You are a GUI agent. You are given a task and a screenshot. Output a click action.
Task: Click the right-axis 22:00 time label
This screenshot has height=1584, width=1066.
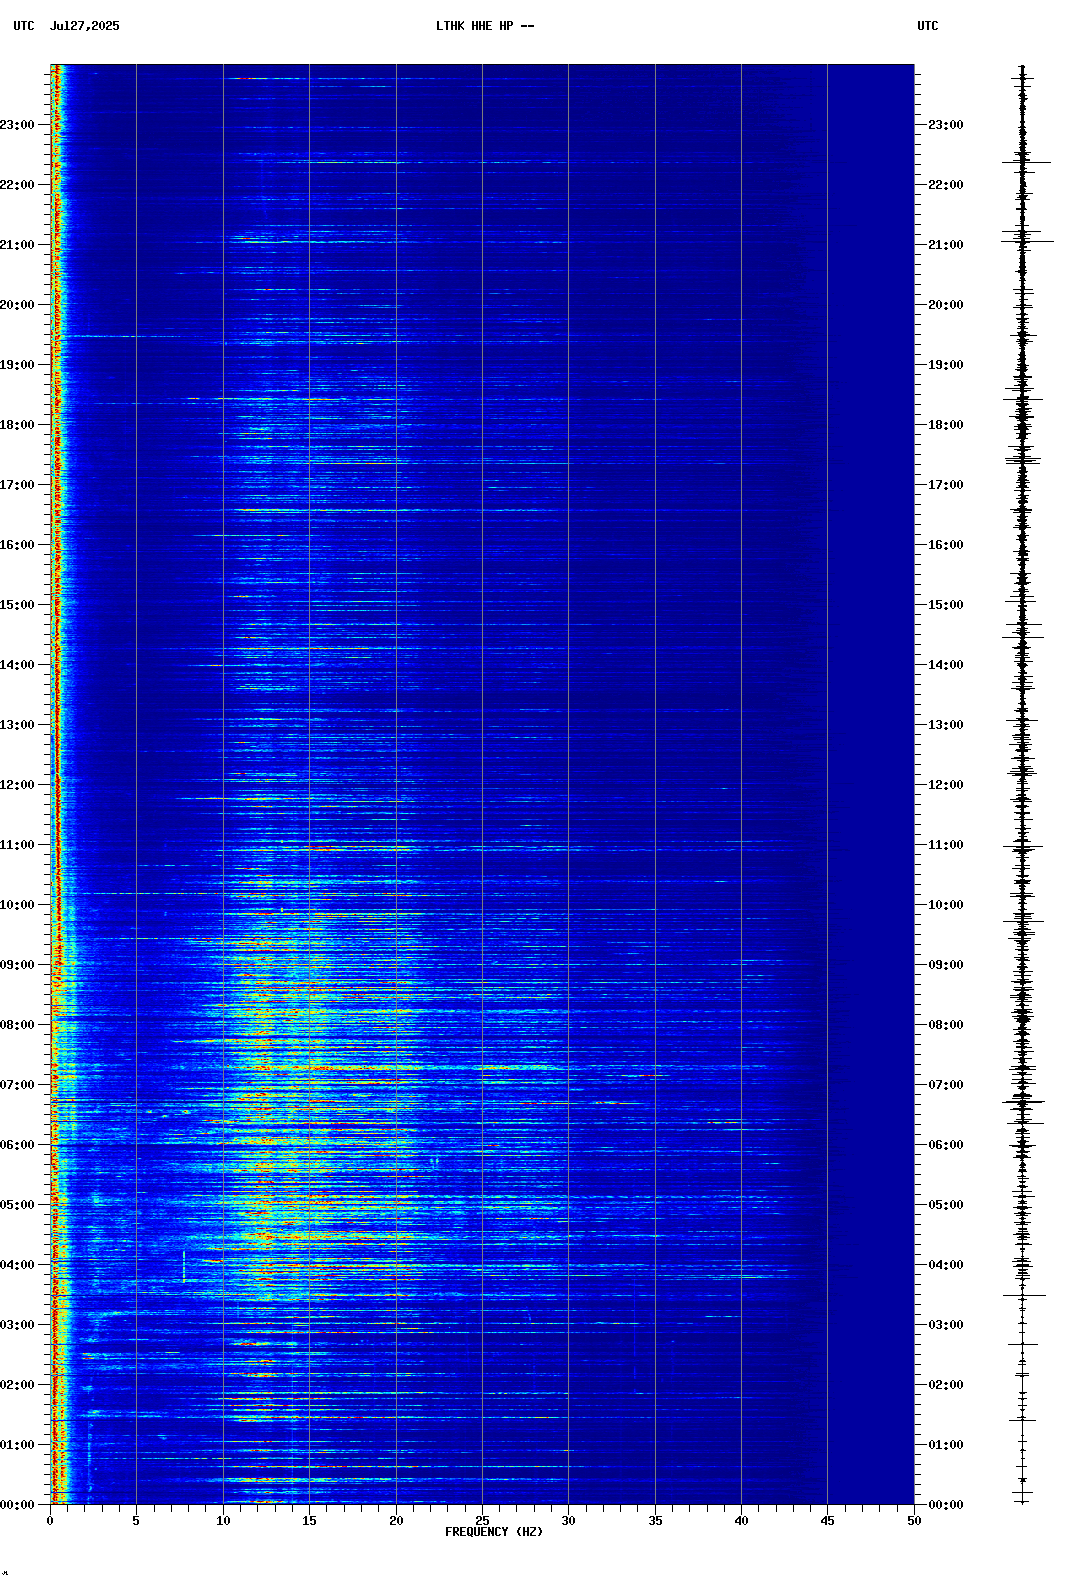[x=946, y=185]
